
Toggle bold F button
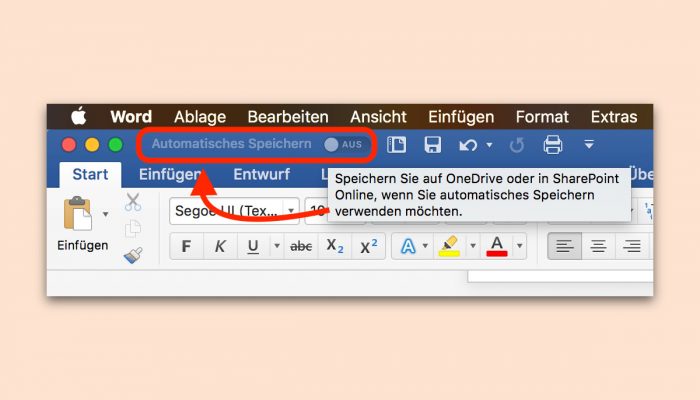[x=186, y=246]
